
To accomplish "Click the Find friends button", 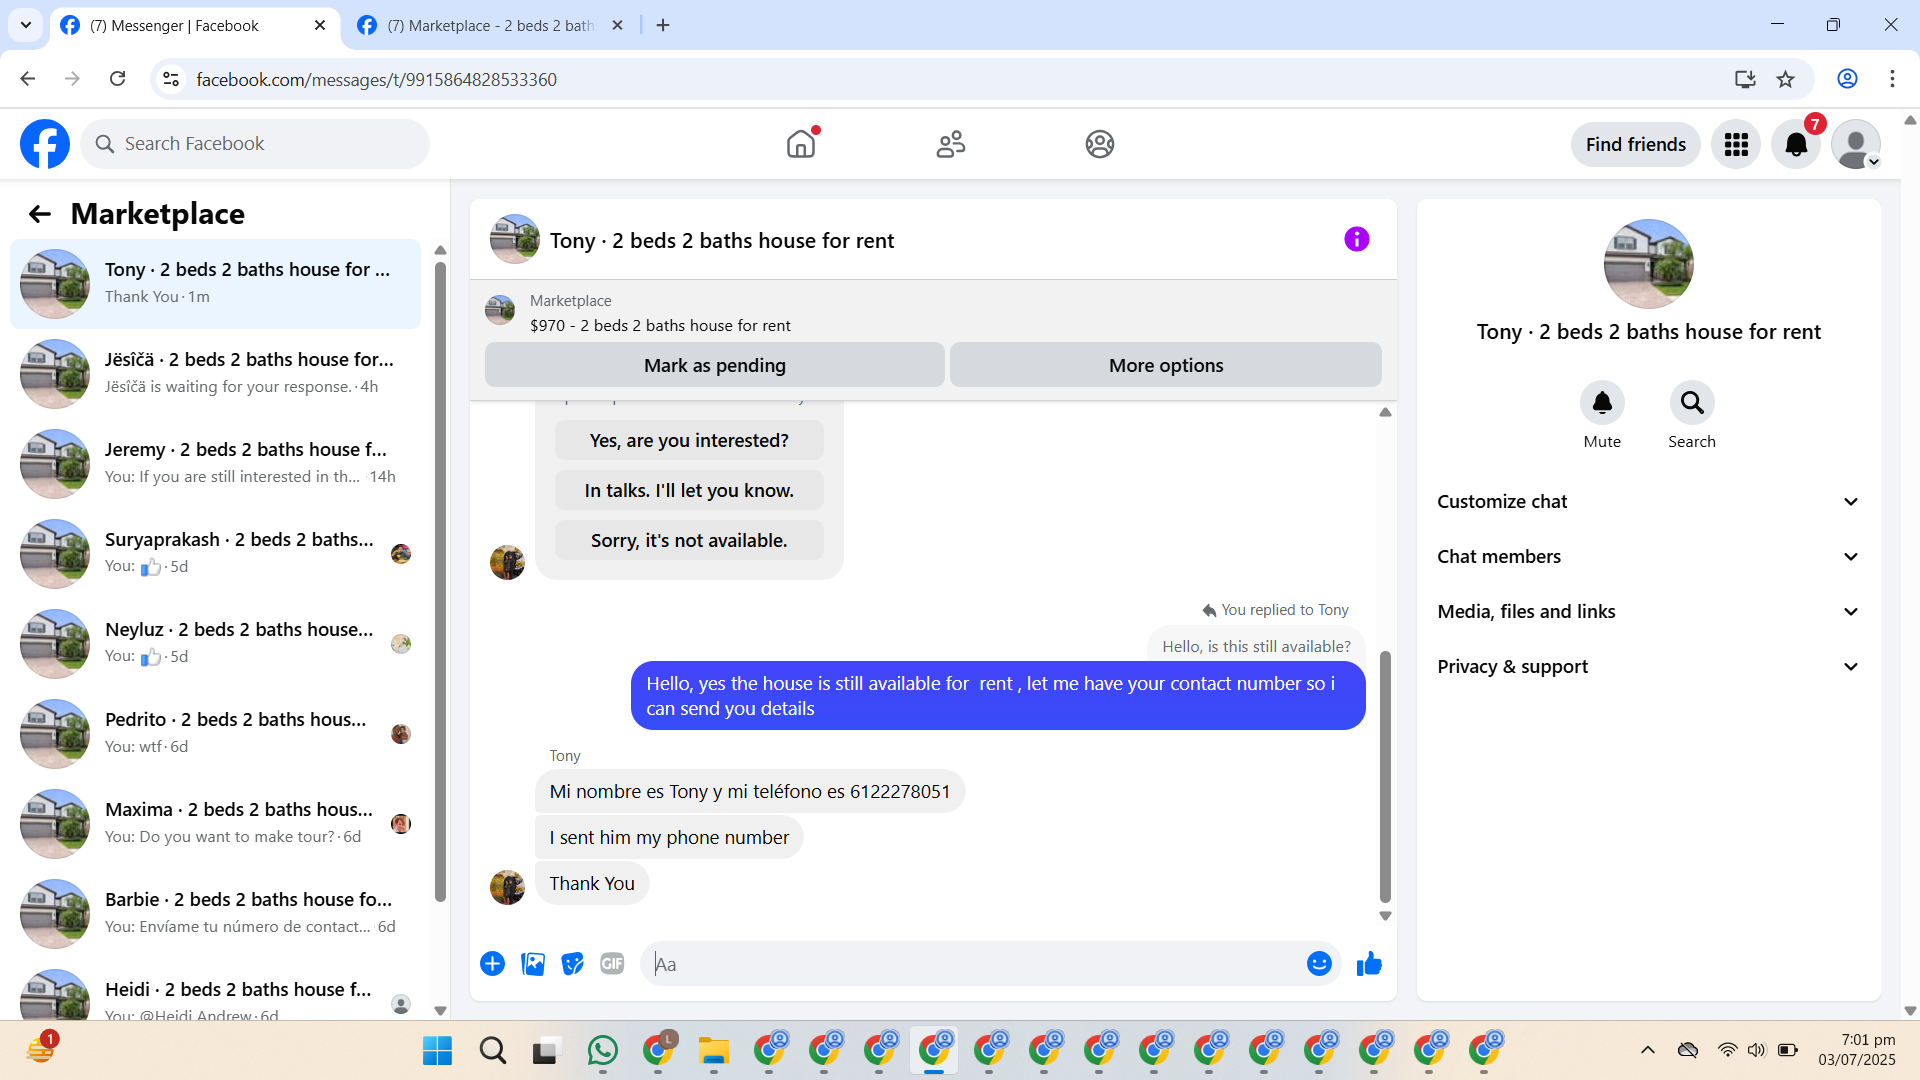I will tap(1635, 145).
